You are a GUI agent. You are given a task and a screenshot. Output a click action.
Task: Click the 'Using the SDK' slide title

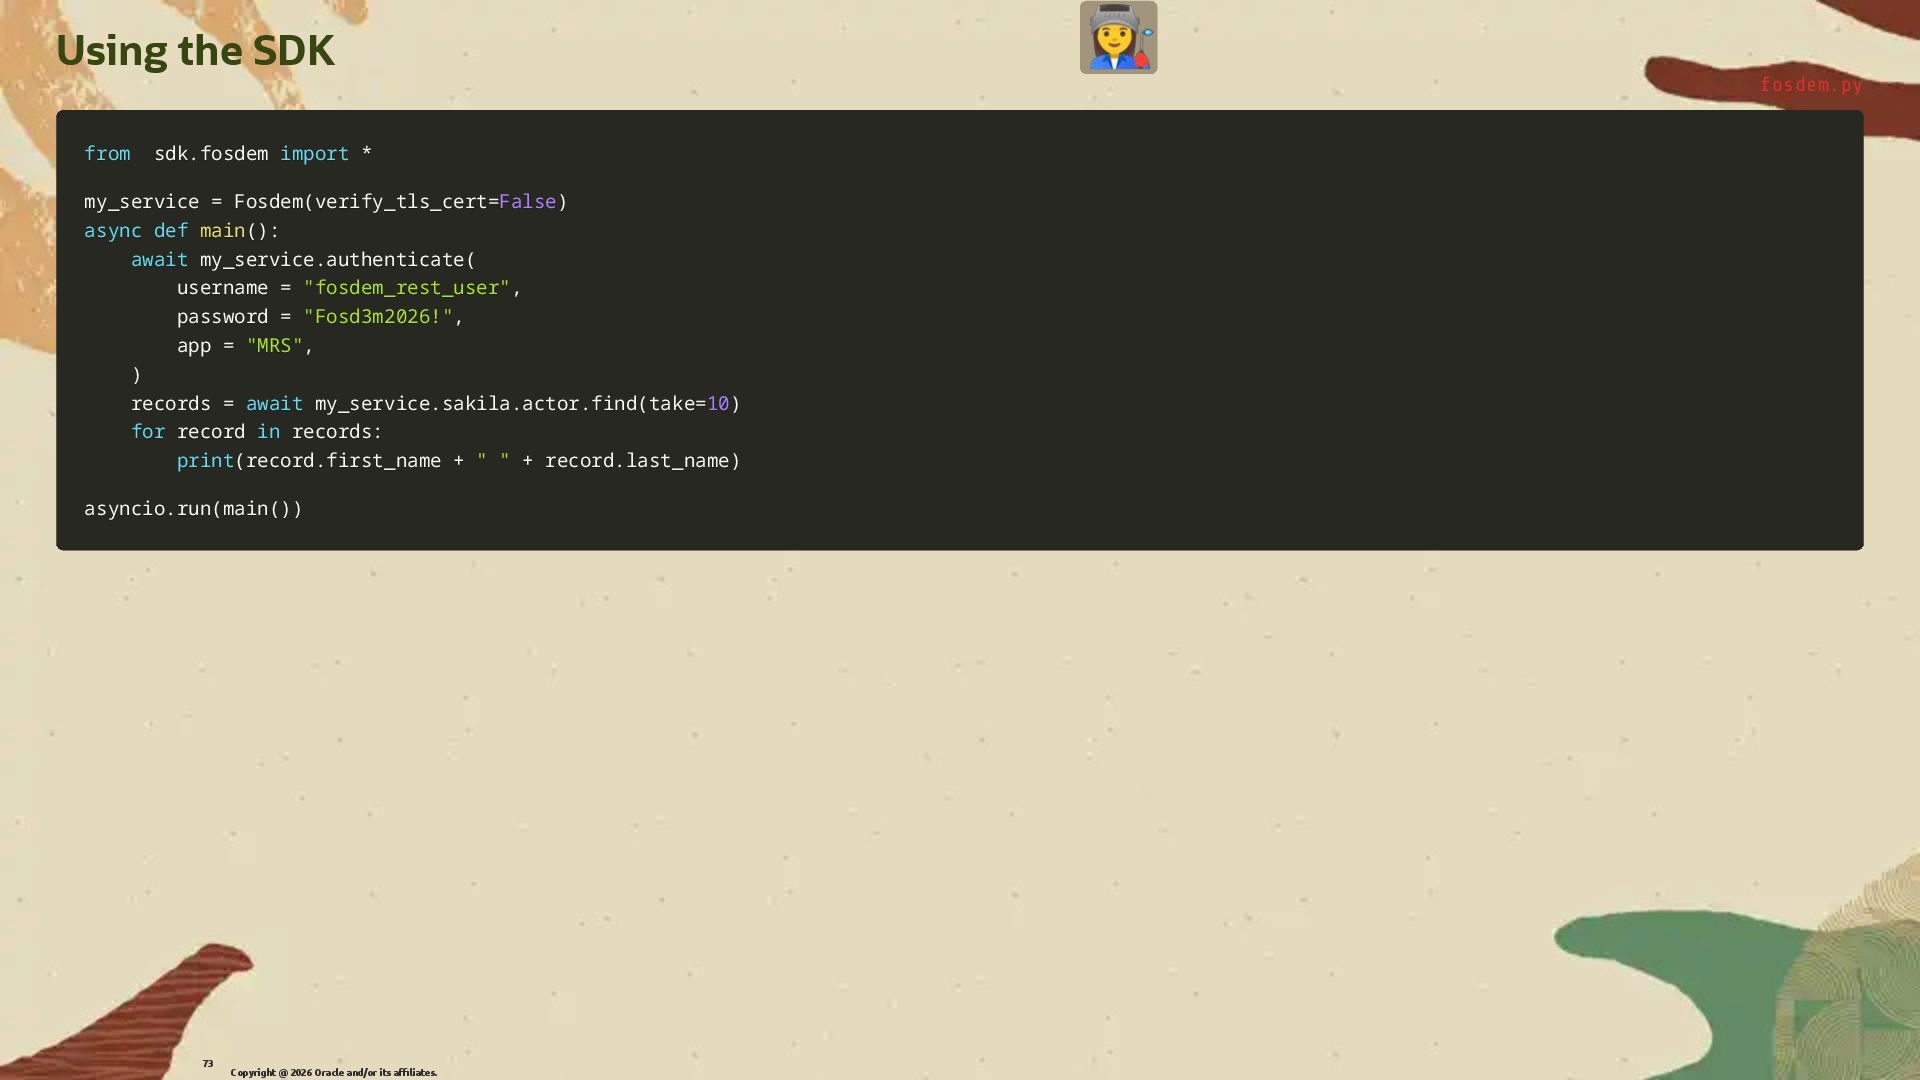coord(195,51)
